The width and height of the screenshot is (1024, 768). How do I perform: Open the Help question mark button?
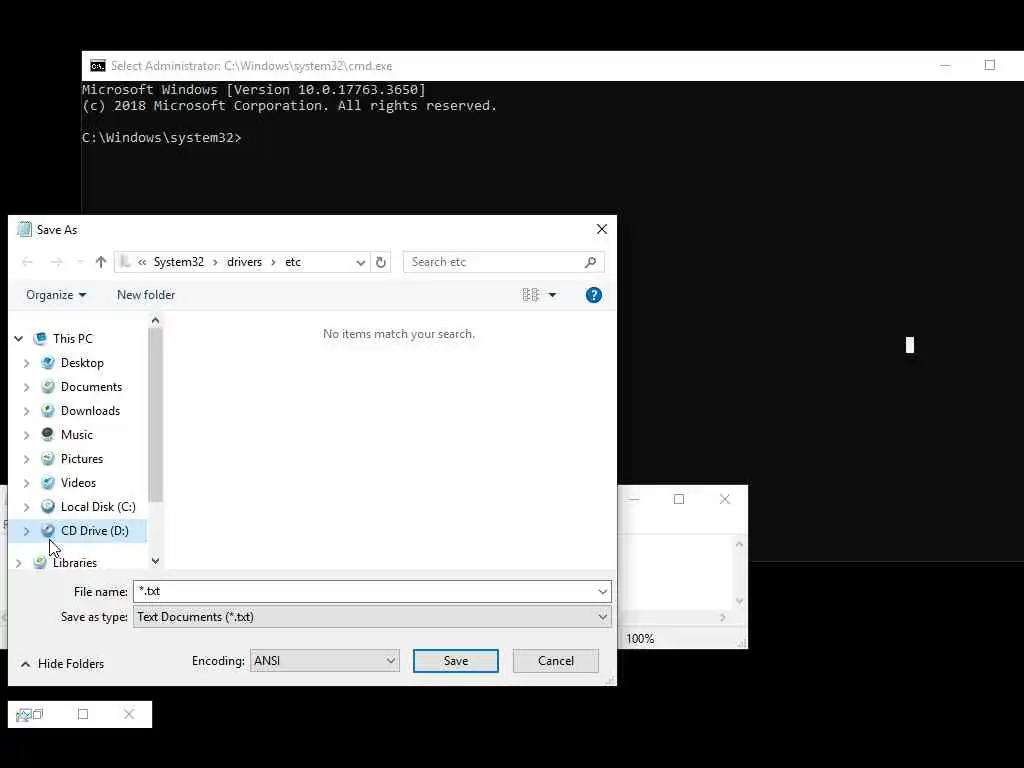point(594,295)
